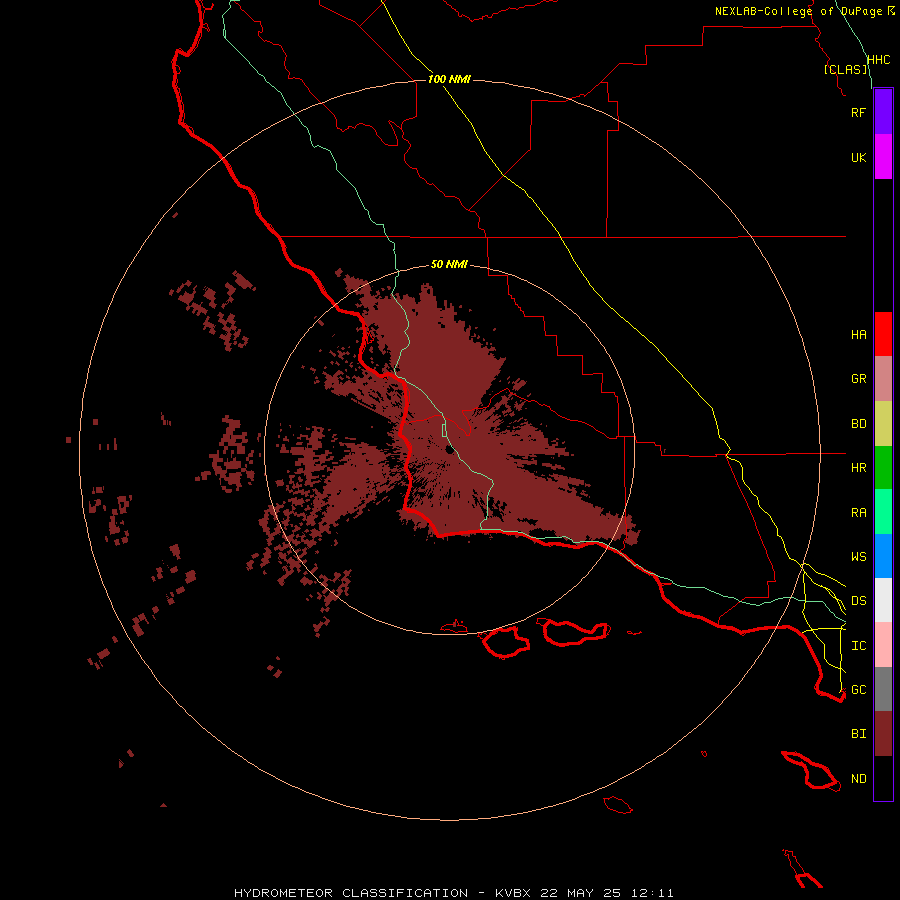The image size is (900, 900).
Task: Click the HA legend label
Action: pos(858,334)
